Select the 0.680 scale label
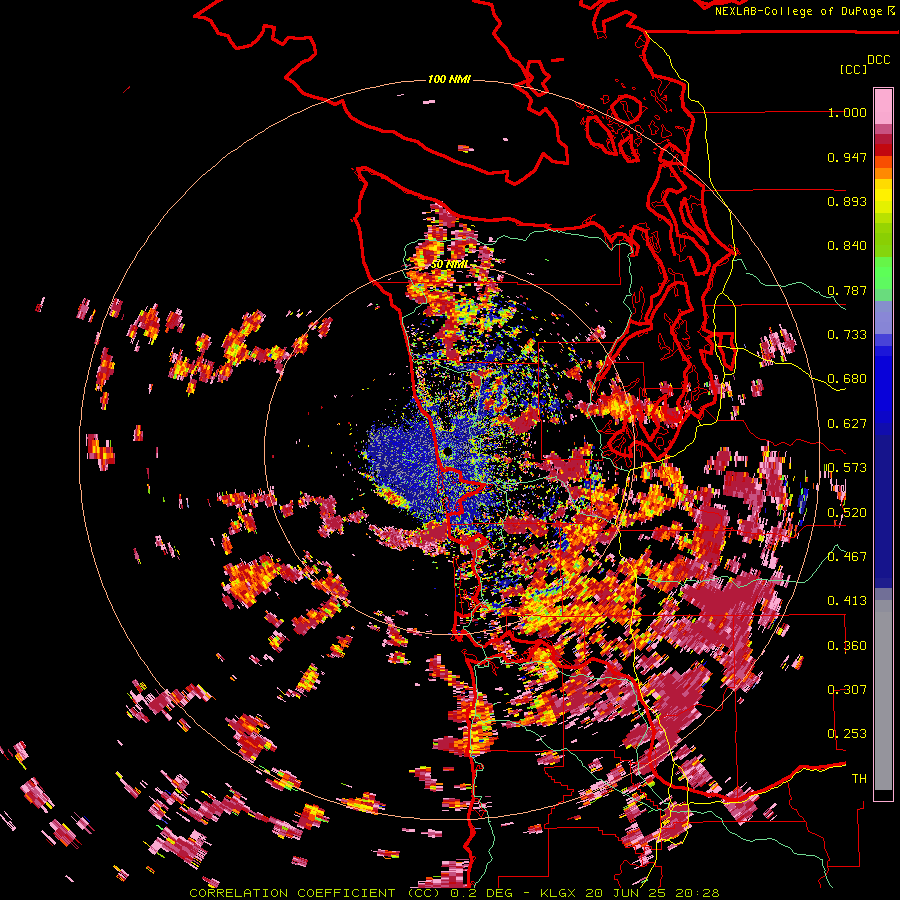The width and height of the screenshot is (900, 900). click(847, 379)
